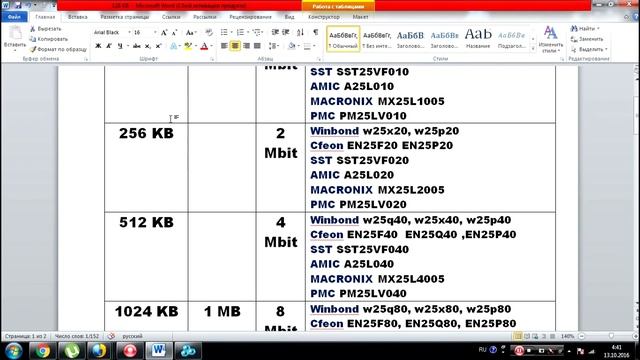Switch to the Рассылки tab

coord(205,17)
